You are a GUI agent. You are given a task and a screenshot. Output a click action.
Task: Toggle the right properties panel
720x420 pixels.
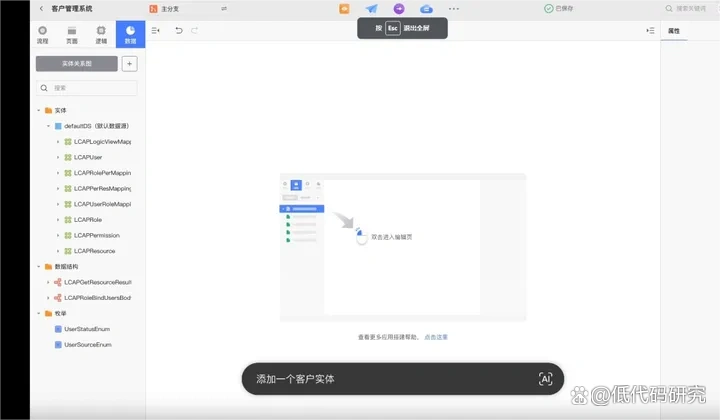(x=650, y=30)
